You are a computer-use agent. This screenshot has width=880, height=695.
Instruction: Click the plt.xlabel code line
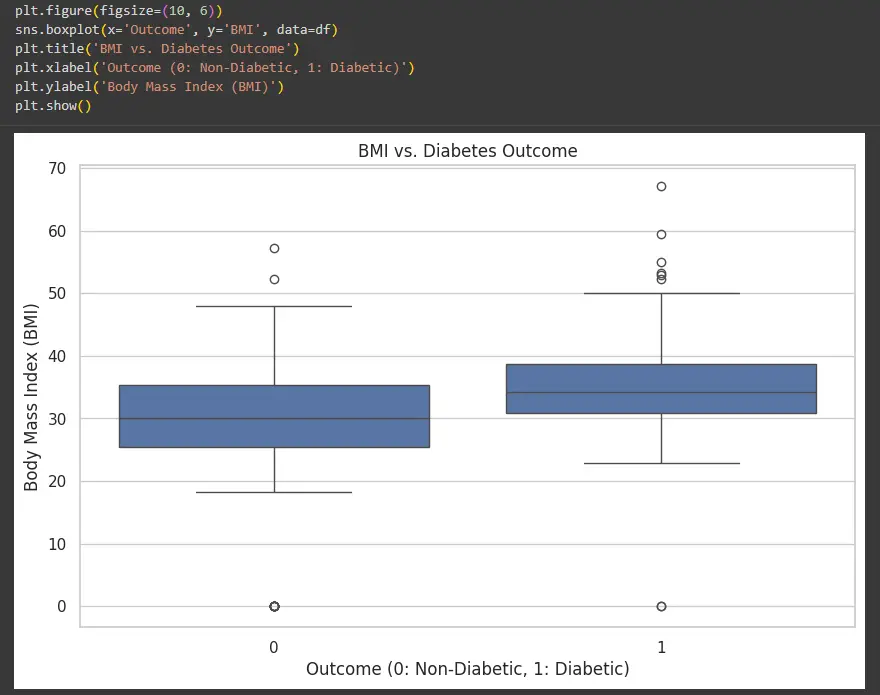point(214,68)
